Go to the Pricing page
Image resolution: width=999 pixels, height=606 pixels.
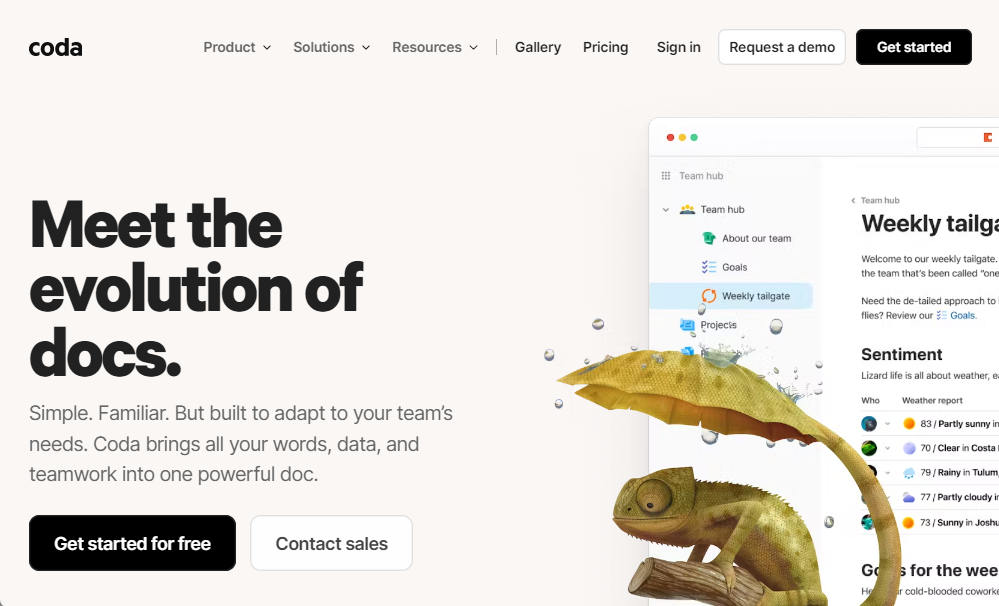[x=605, y=47]
